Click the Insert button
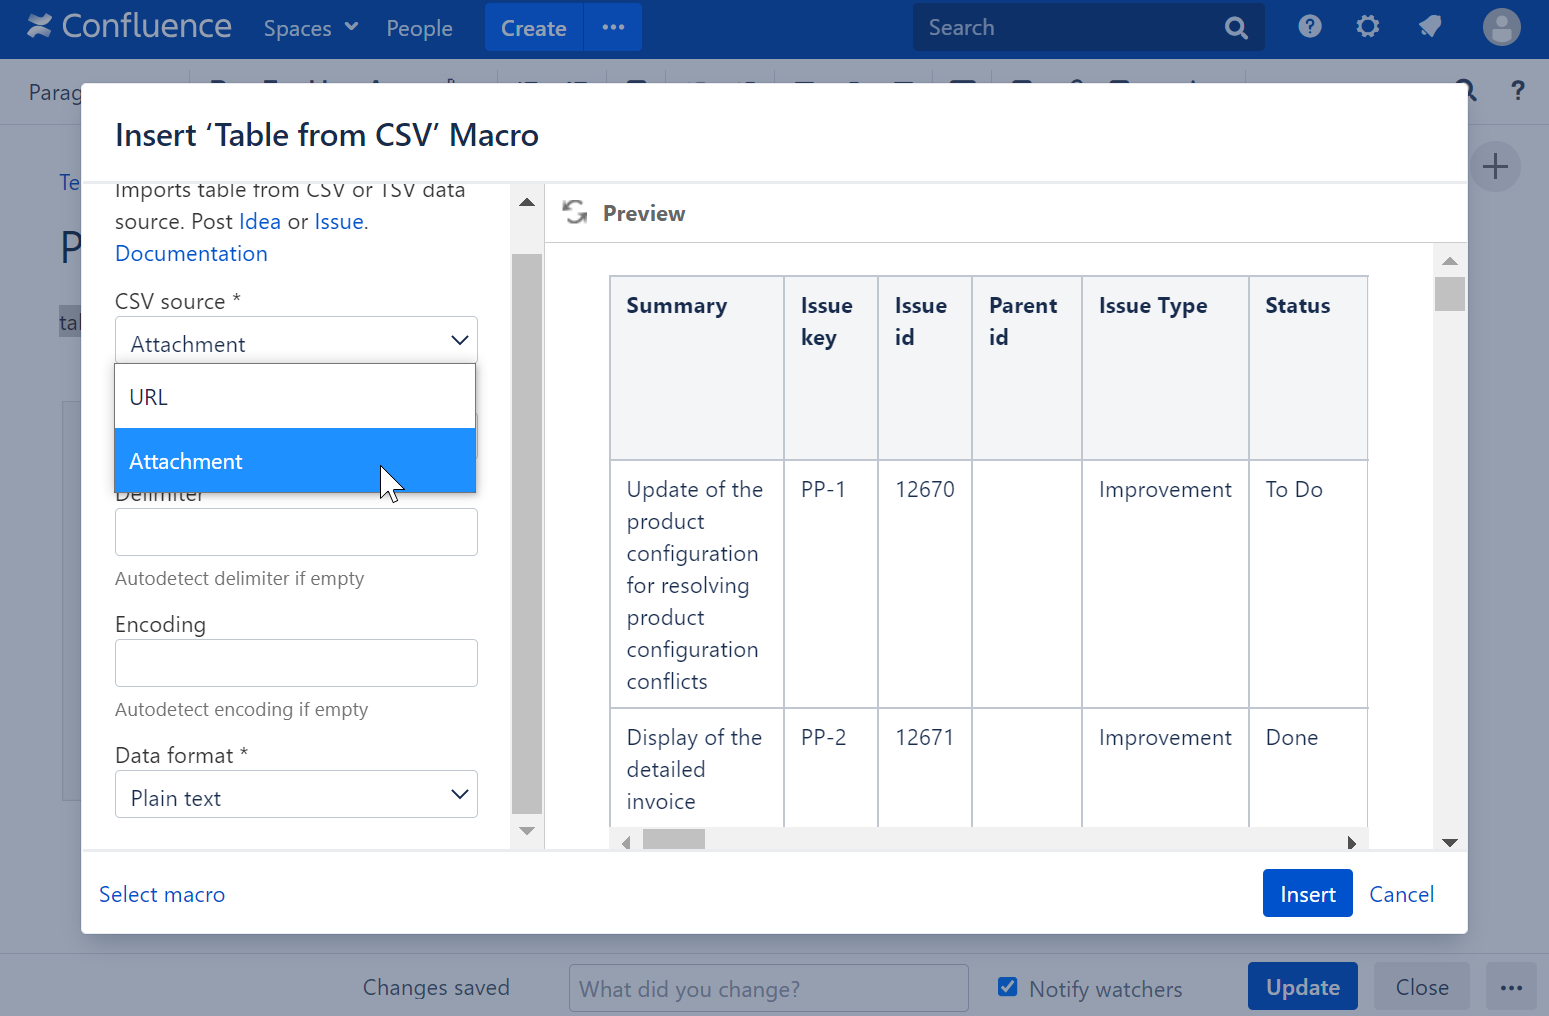 click(1307, 893)
